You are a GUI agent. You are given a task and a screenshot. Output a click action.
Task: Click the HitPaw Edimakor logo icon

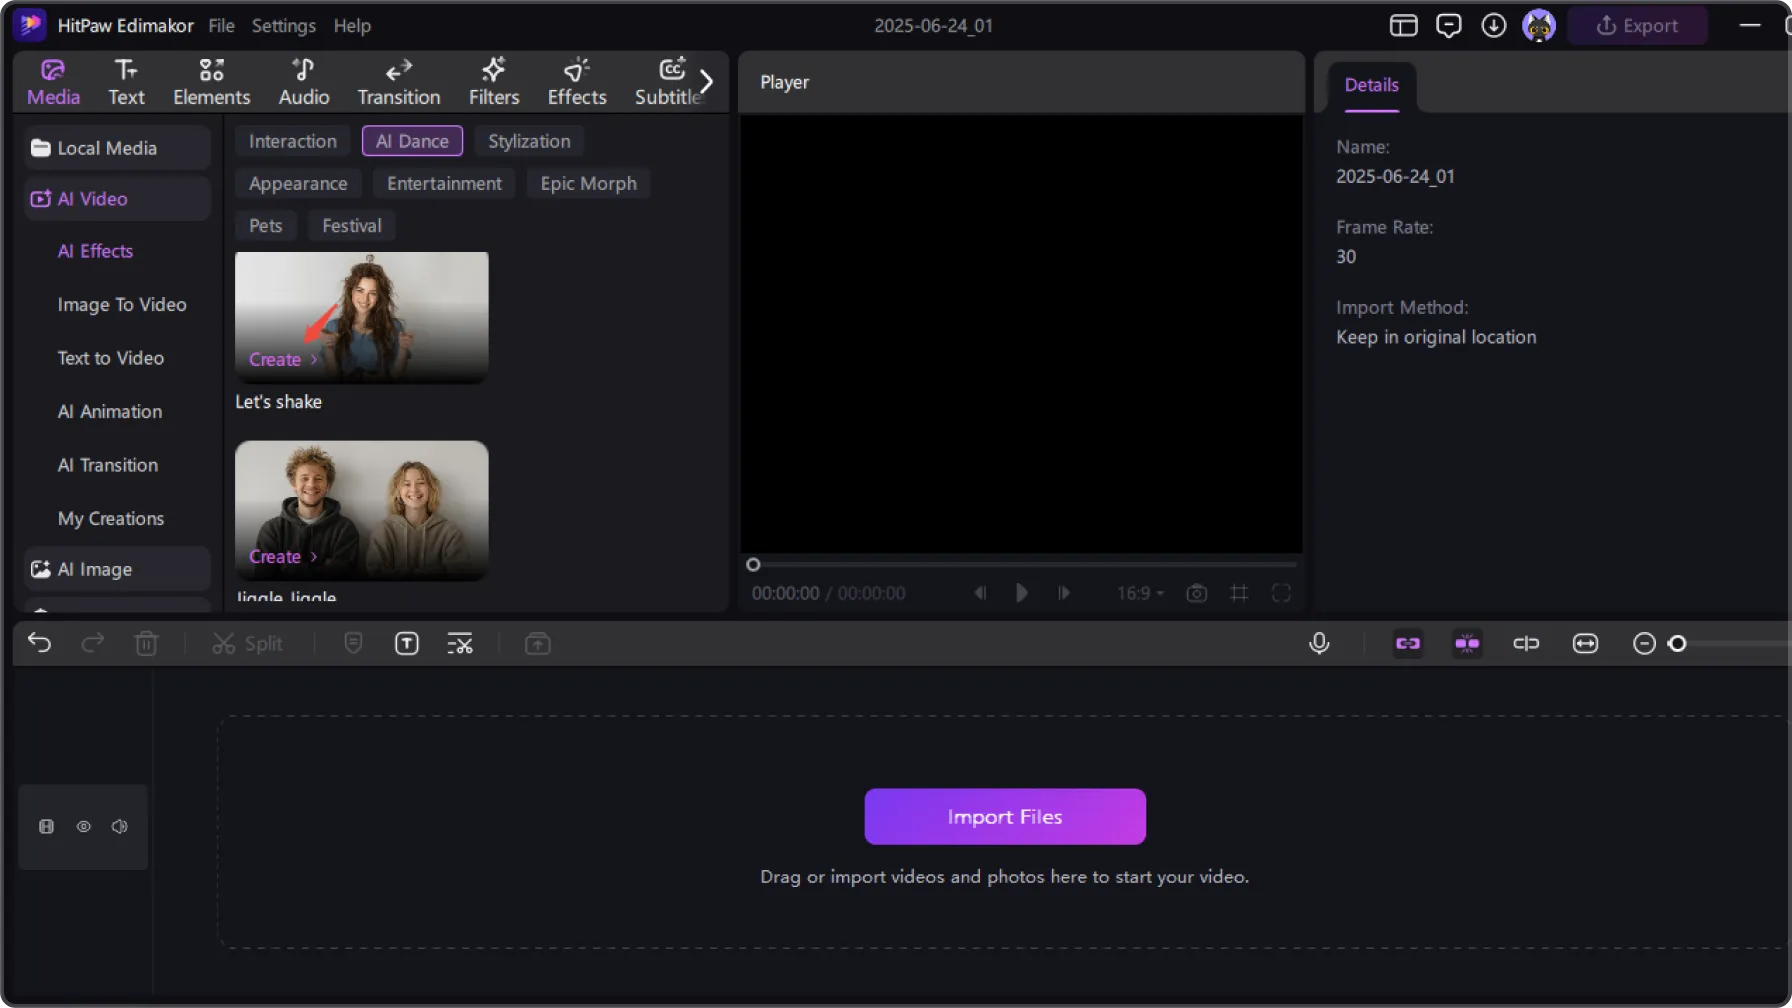31,25
